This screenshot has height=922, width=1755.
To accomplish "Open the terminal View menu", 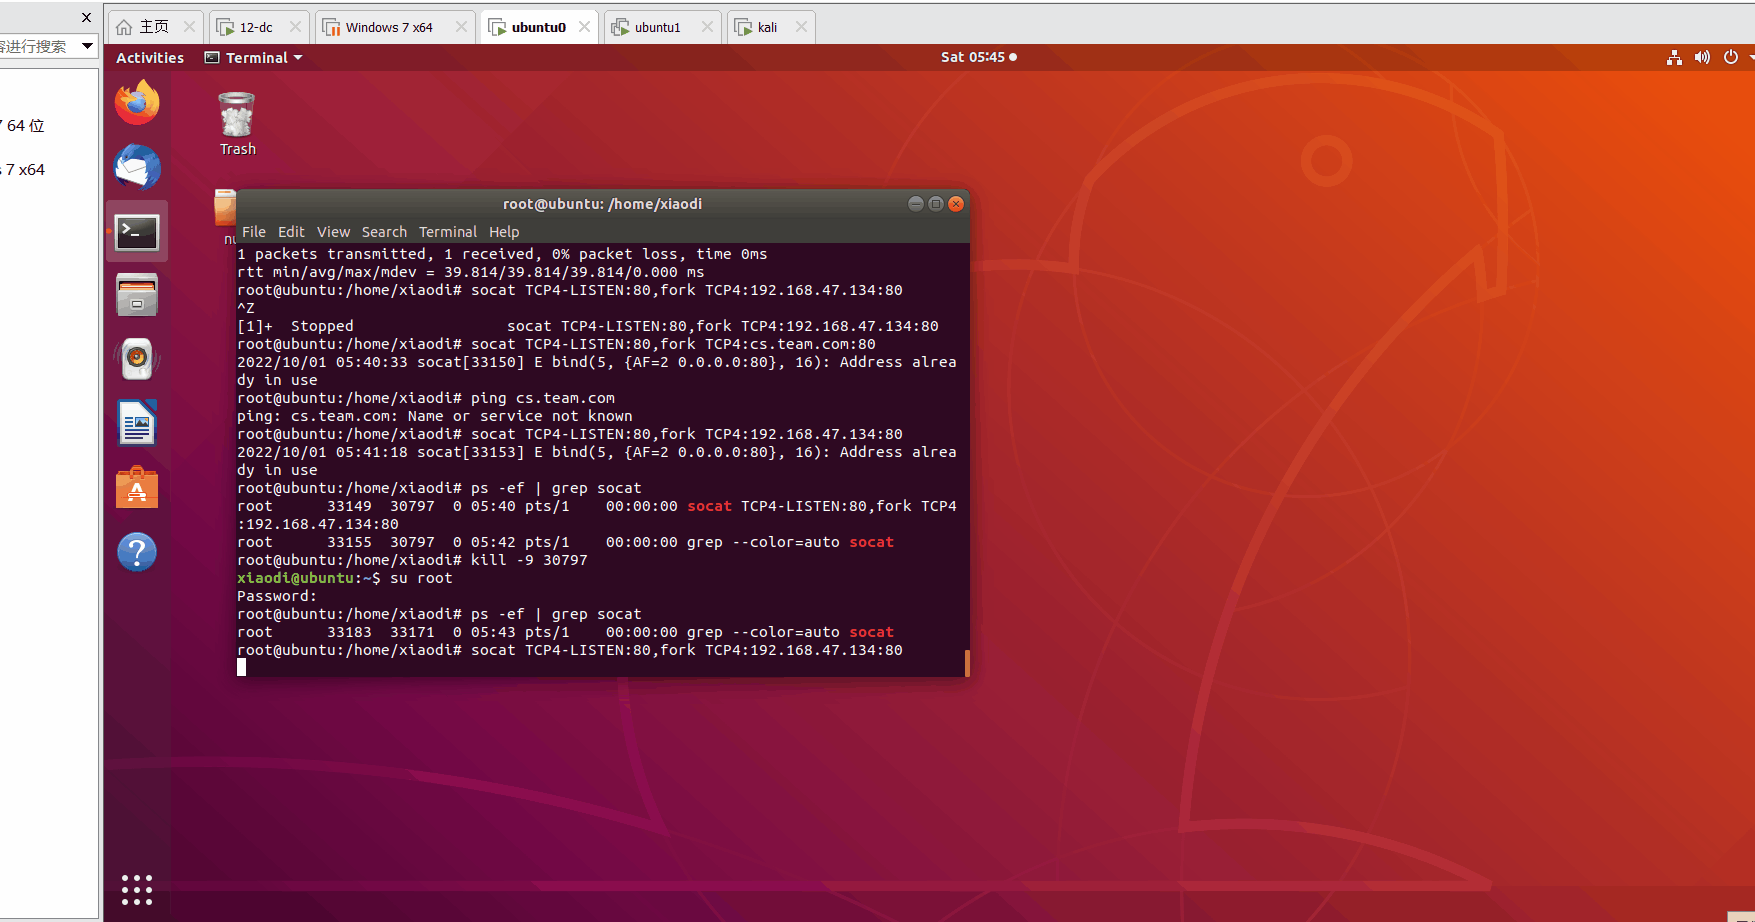I will coord(334,232).
